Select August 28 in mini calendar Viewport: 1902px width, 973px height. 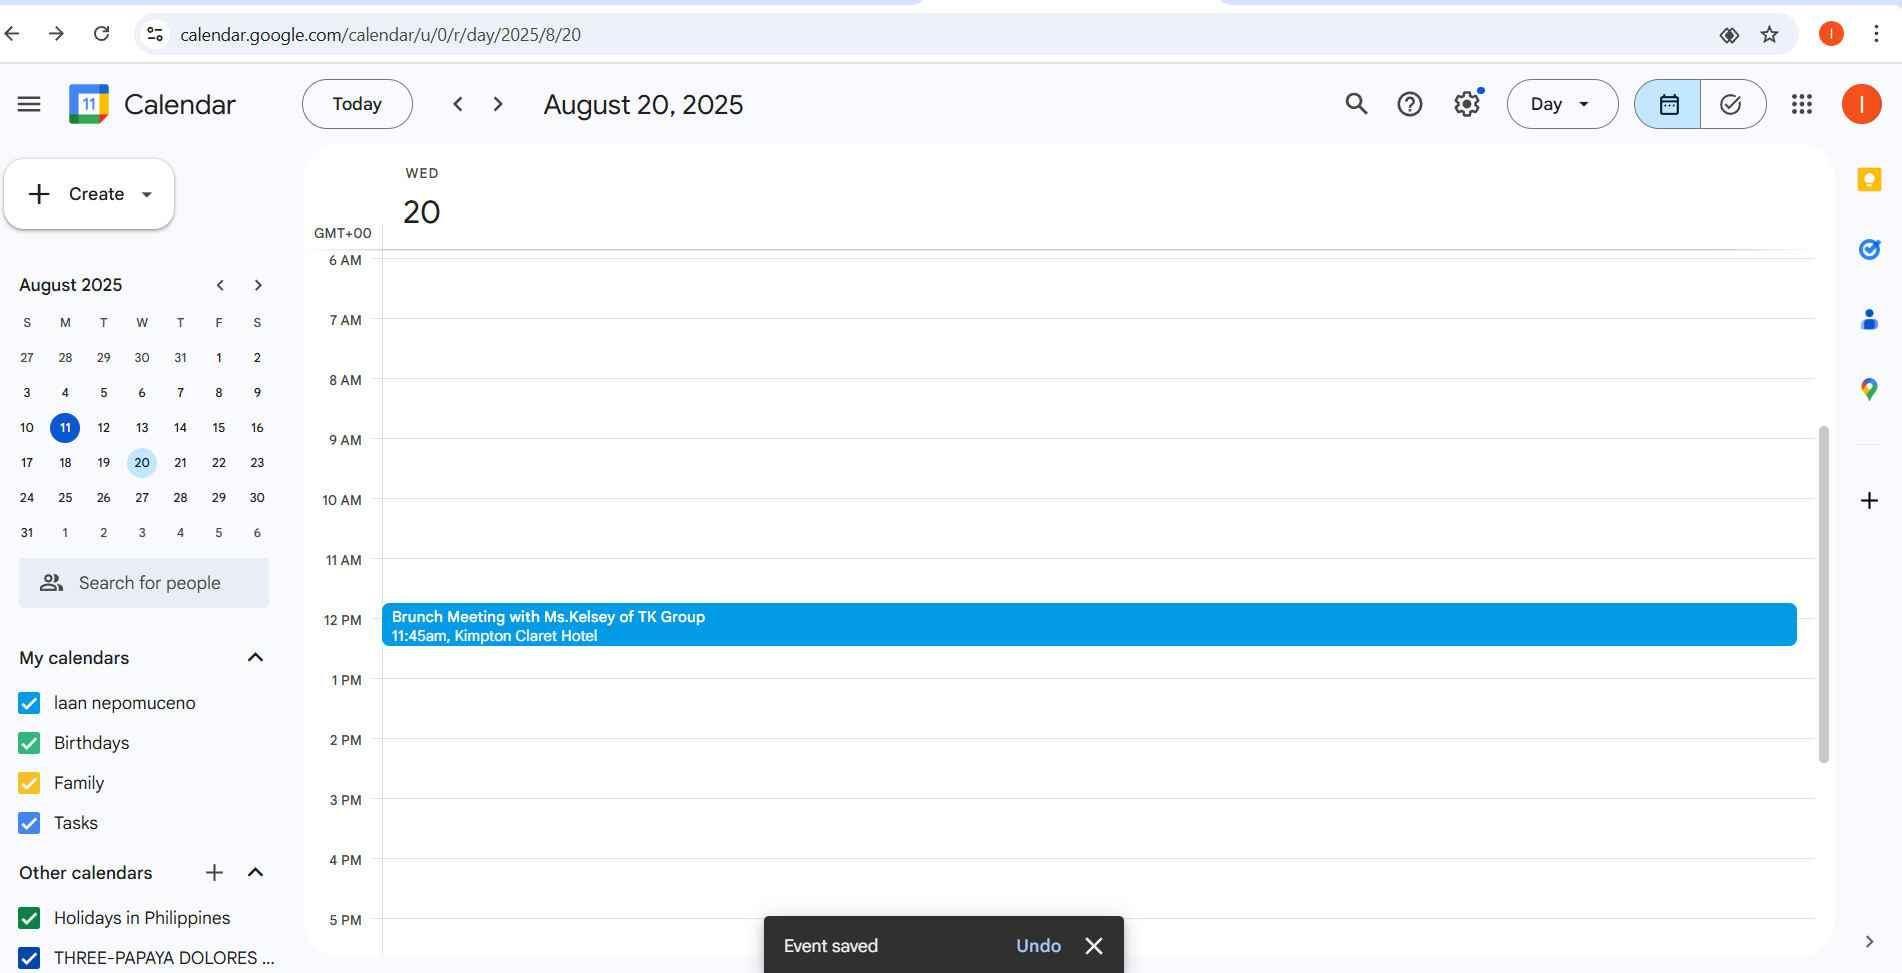click(180, 498)
